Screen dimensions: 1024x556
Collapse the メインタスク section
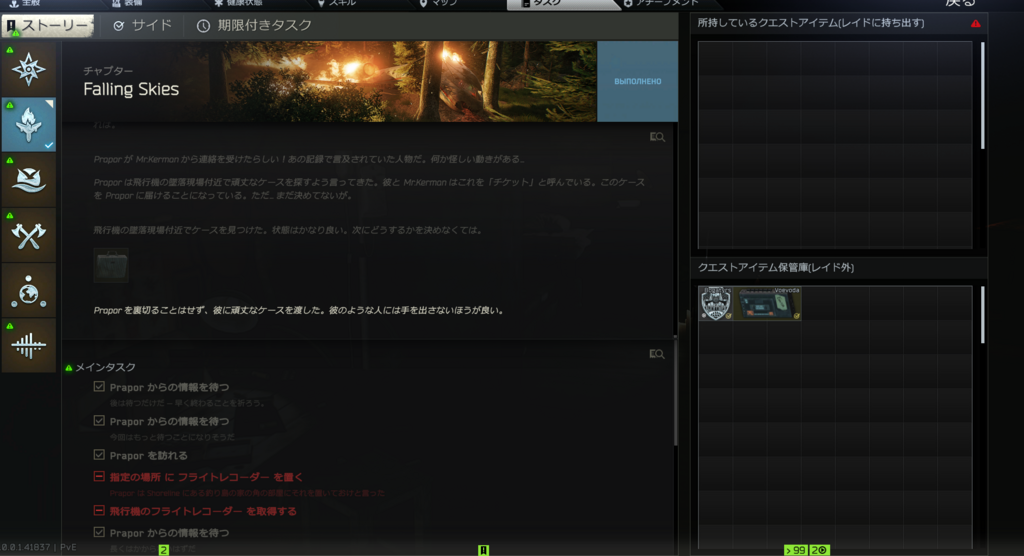(68, 368)
